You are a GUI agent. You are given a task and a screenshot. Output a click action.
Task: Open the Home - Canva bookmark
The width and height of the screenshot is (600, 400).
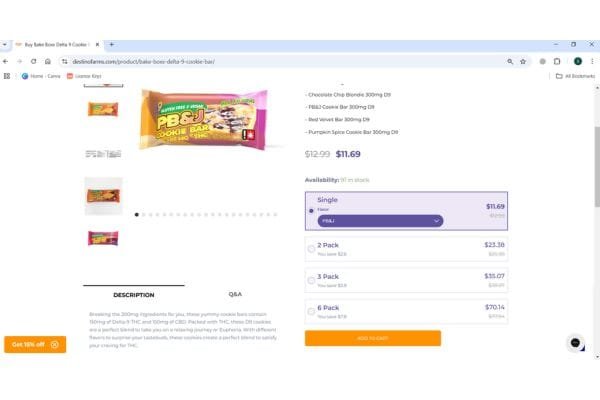tap(42, 76)
